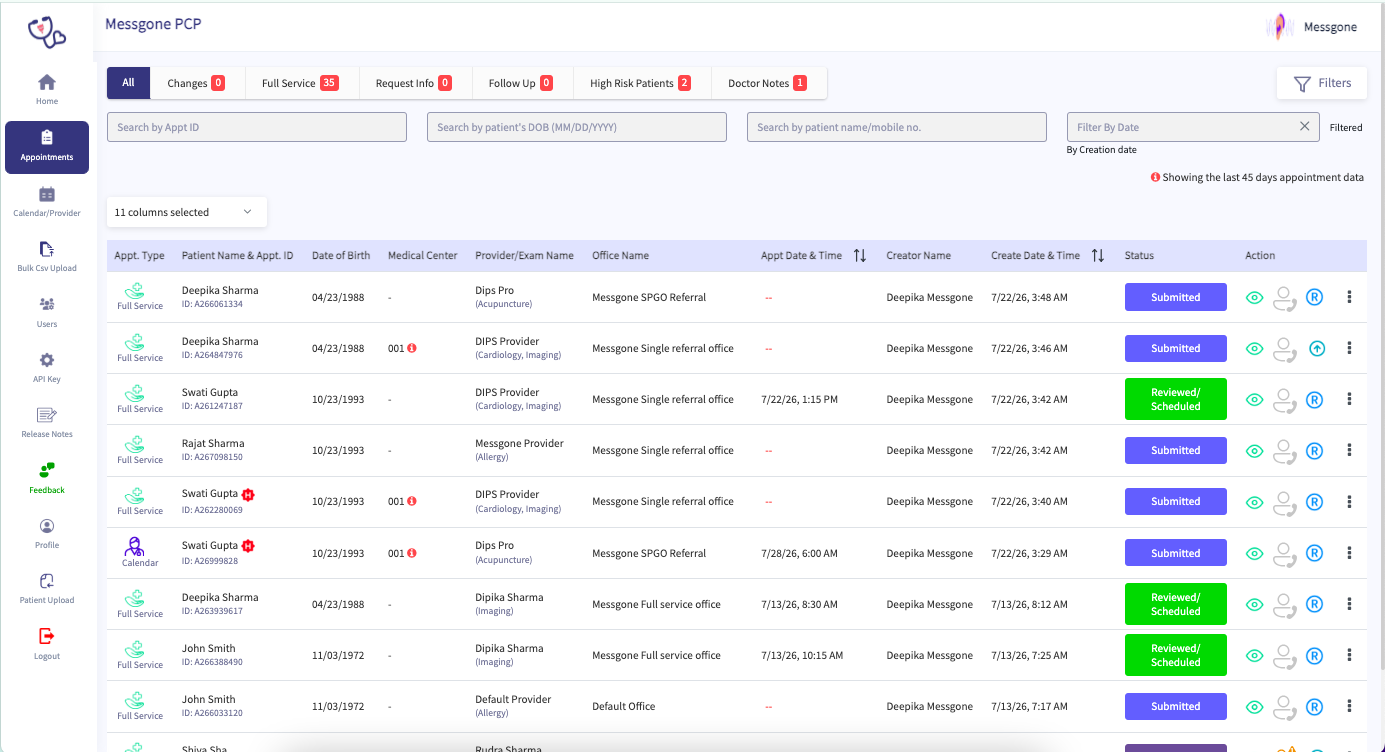Click Submitted status for appointment A266033120
This screenshot has height=752, width=1385.
[x=1175, y=706]
